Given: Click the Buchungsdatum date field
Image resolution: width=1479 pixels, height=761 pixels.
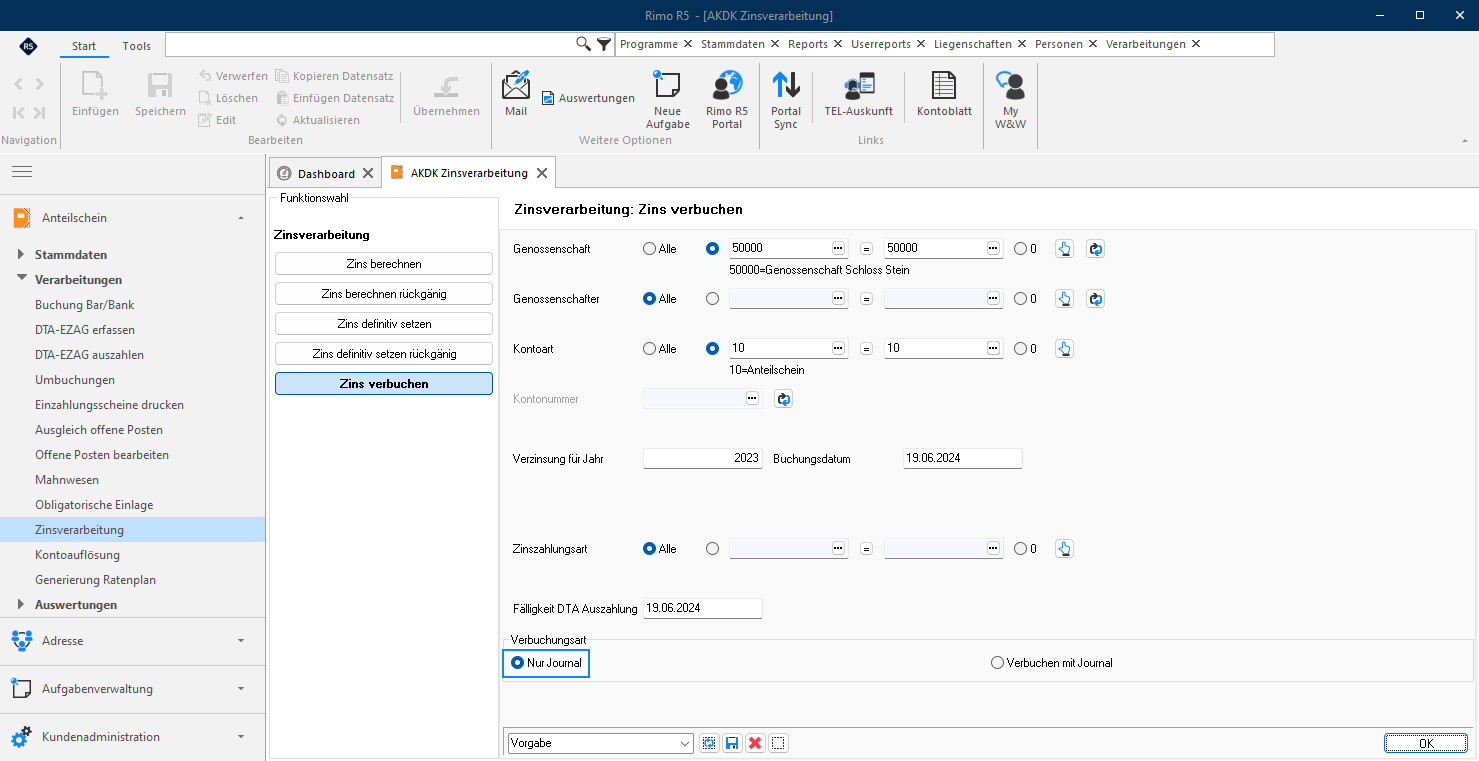Looking at the screenshot, I should [x=963, y=459].
